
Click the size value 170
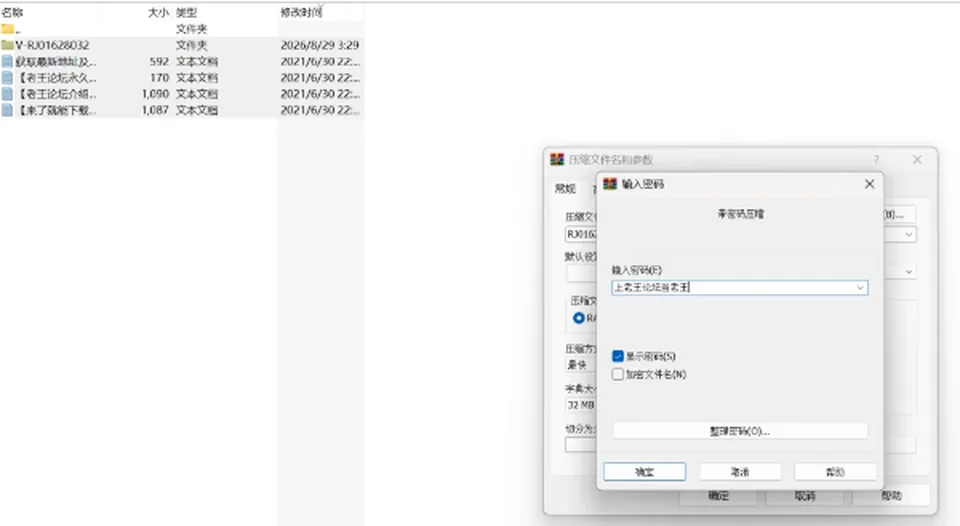point(159,77)
